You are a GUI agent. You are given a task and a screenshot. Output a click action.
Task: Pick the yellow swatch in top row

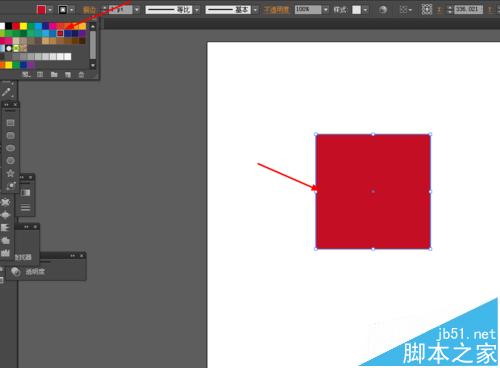(x=23, y=26)
